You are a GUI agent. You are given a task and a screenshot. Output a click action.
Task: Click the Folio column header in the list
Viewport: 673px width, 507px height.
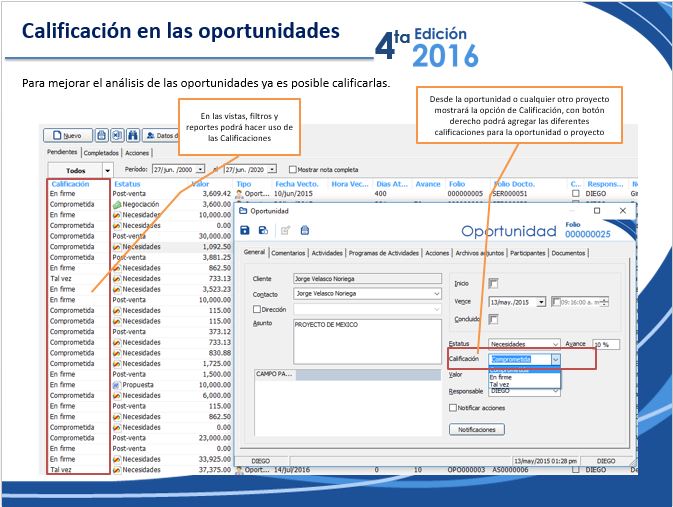pos(457,184)
